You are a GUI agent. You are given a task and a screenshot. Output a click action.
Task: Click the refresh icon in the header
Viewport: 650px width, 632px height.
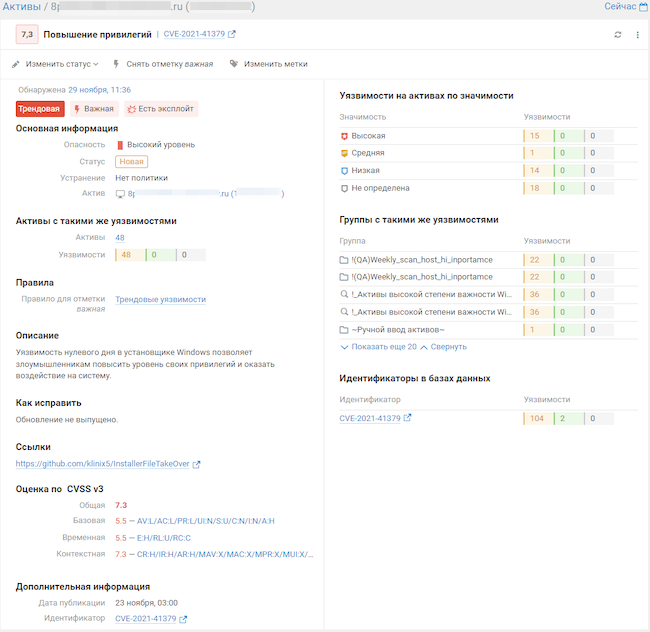click(x=617, y=35)
